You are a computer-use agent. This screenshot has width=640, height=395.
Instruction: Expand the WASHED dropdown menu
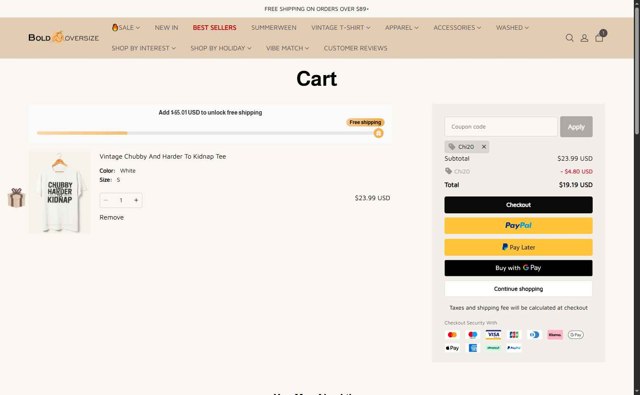coord(512,27)
